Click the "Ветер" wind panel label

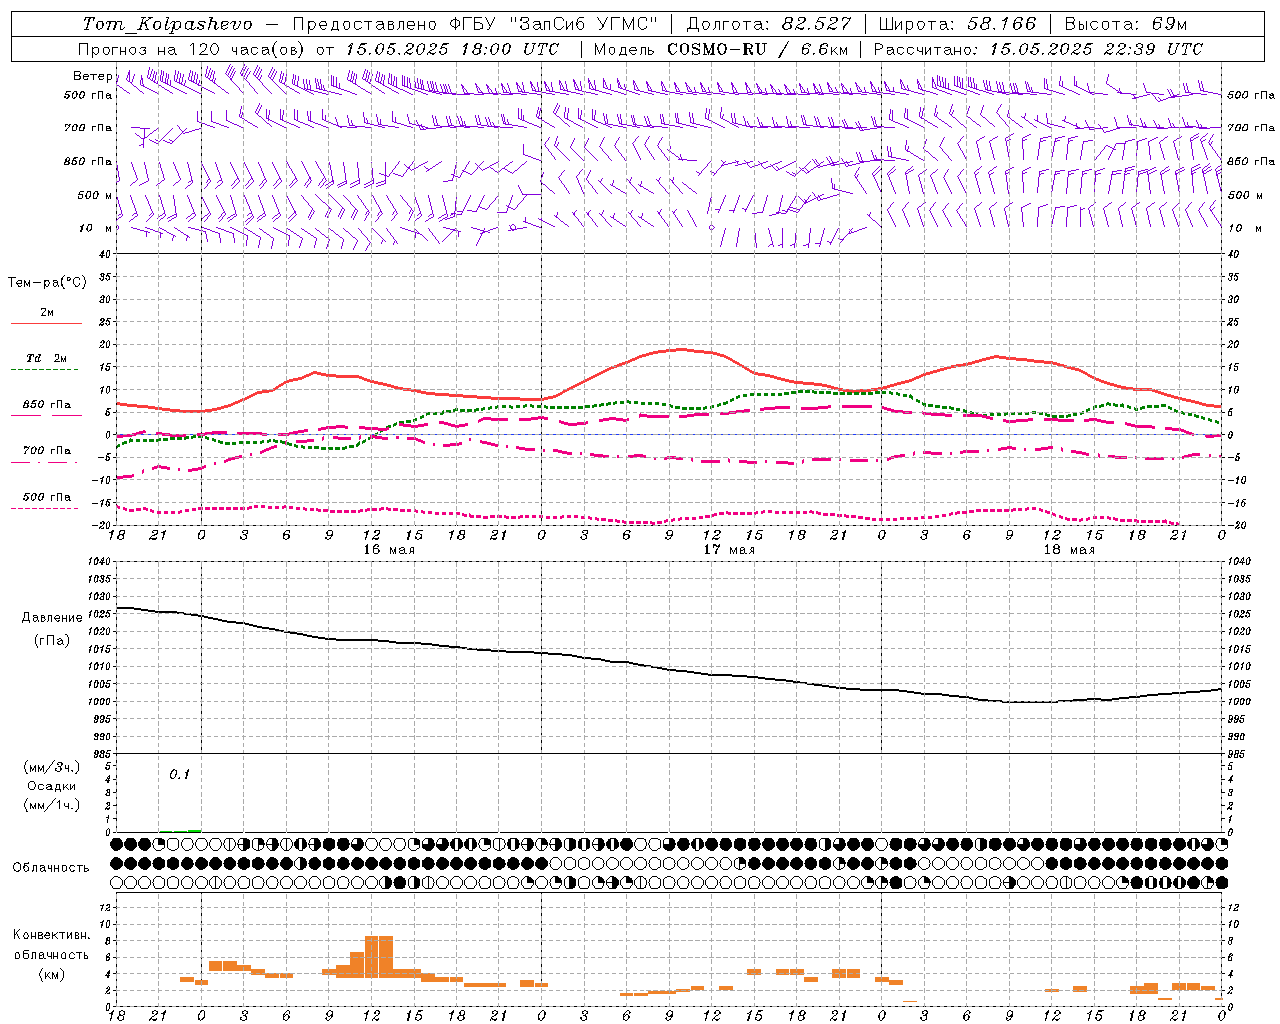(x=92, y=76)
